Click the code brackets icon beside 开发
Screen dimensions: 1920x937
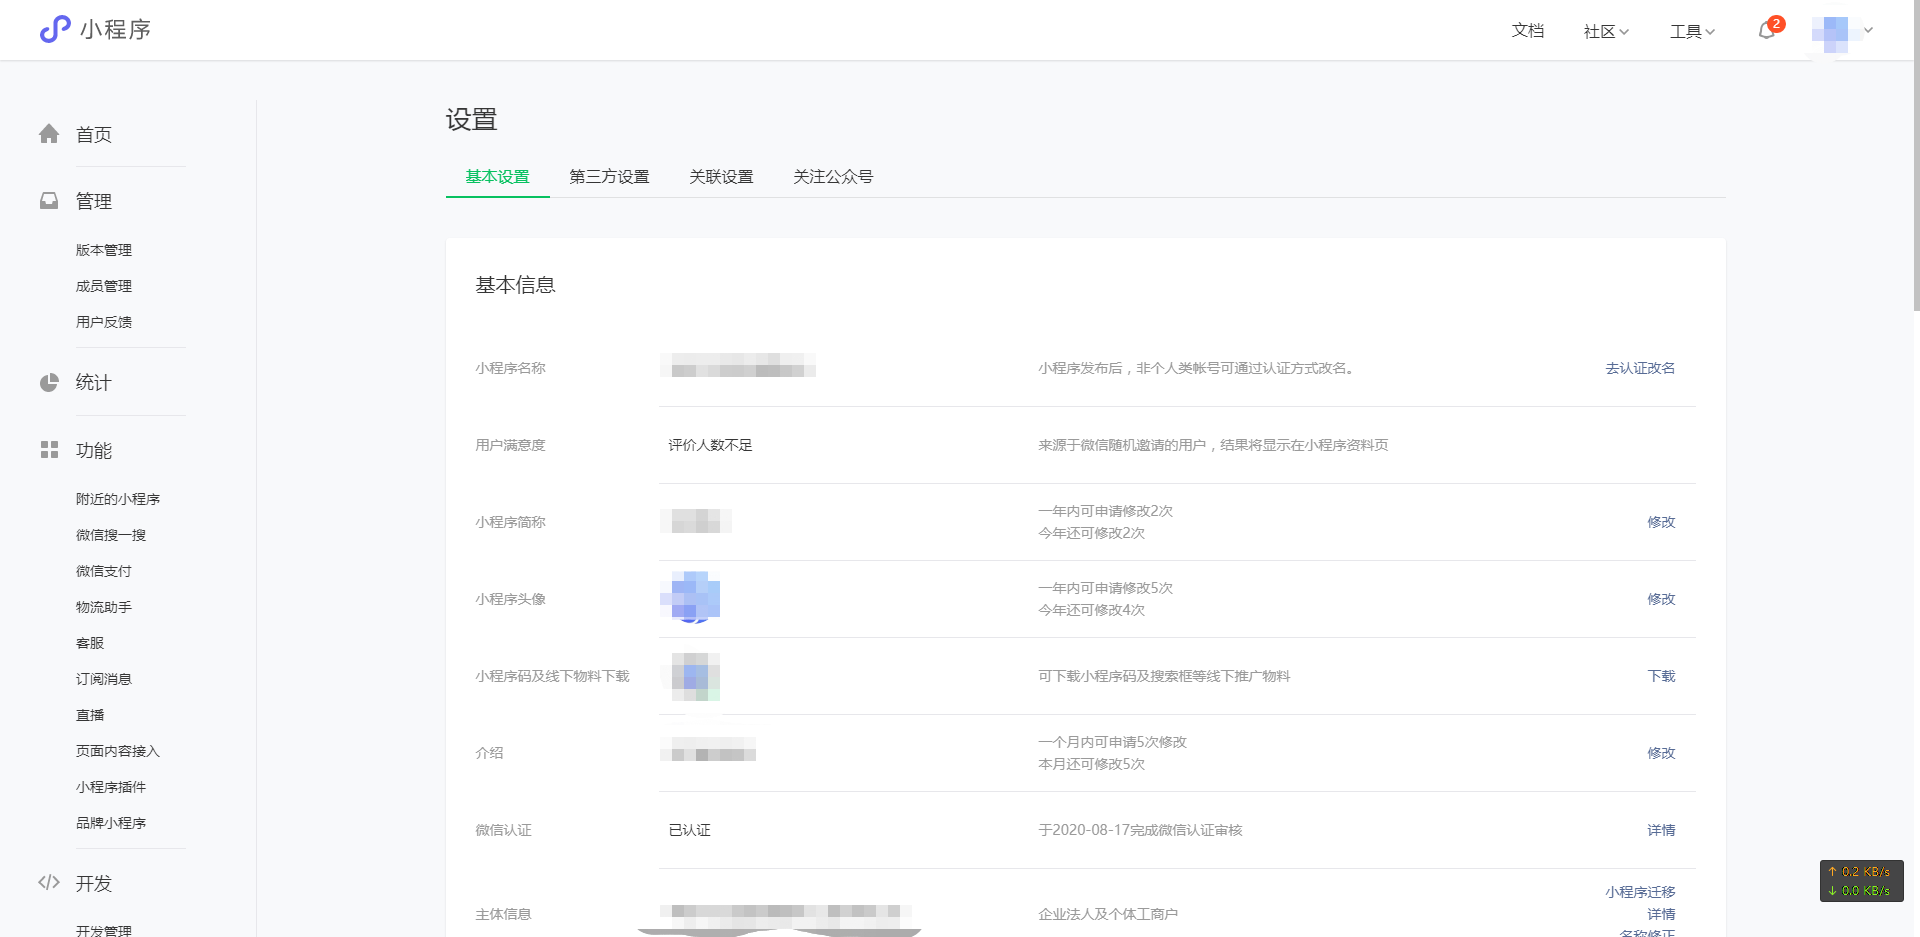[49, 882]
